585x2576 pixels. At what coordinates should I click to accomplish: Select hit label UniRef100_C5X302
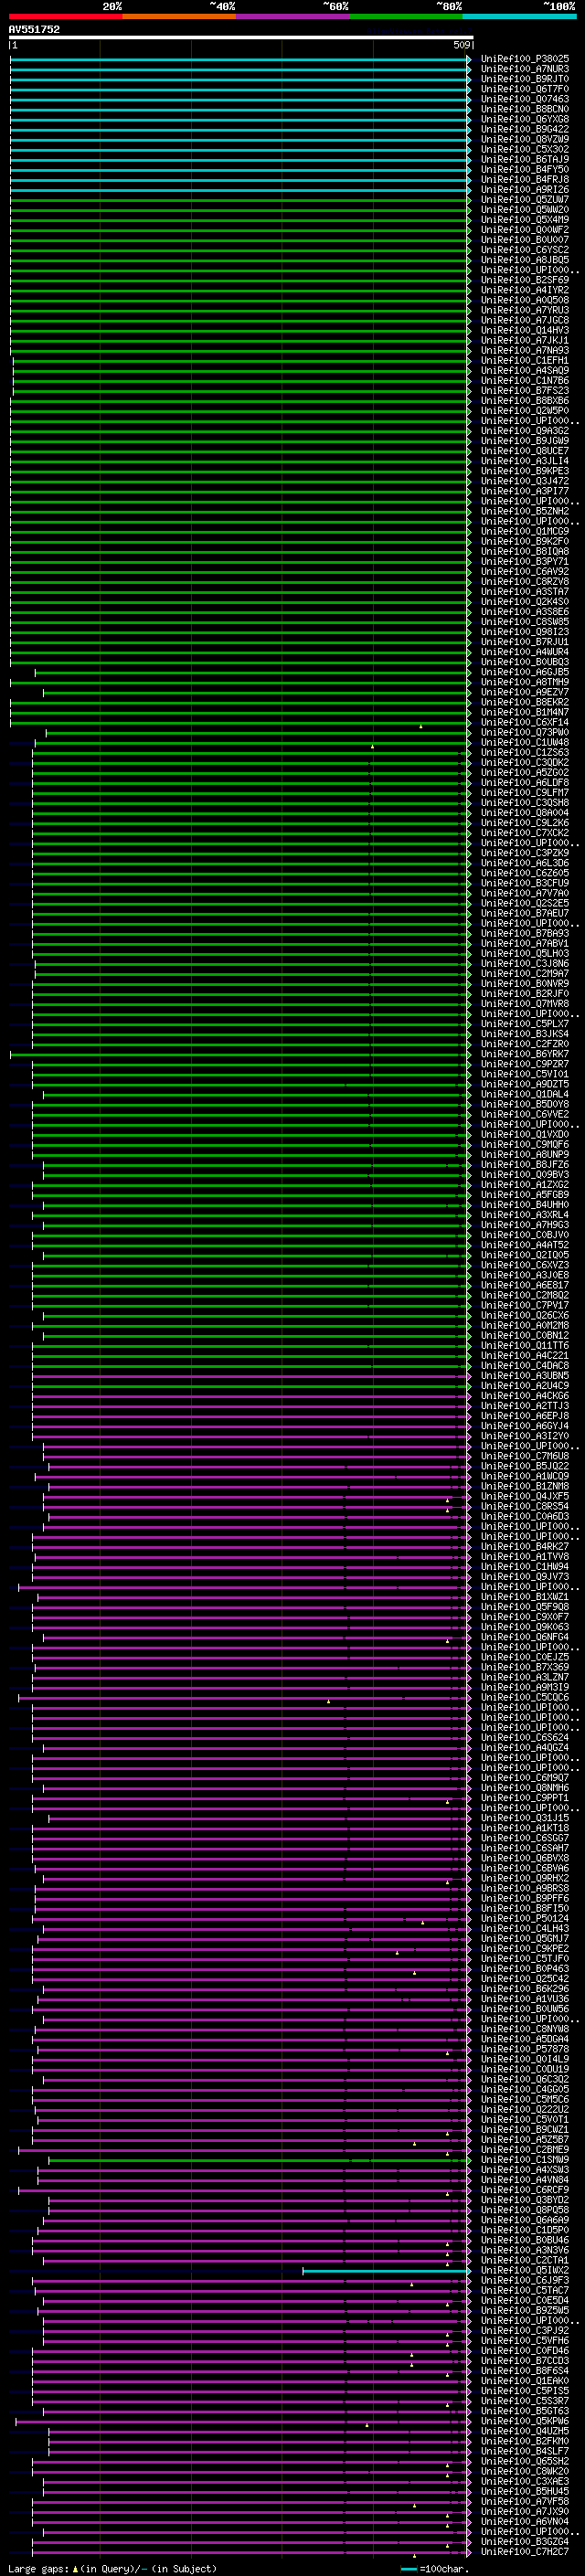click(525, 149)
